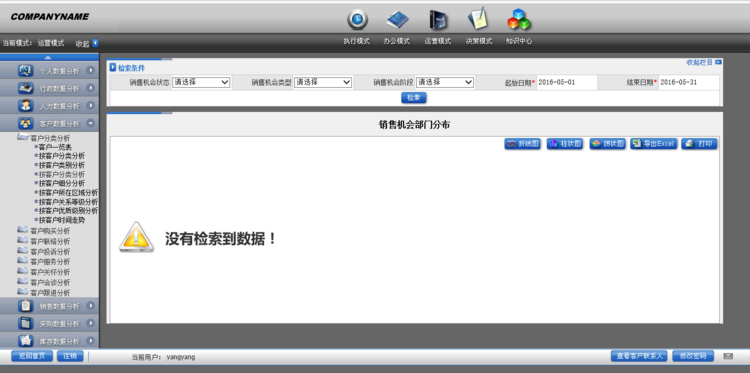Open the 销售机会状态 dropdown
Image resolution: width=750 pixels, height=373 pixels.
(201, 82)
